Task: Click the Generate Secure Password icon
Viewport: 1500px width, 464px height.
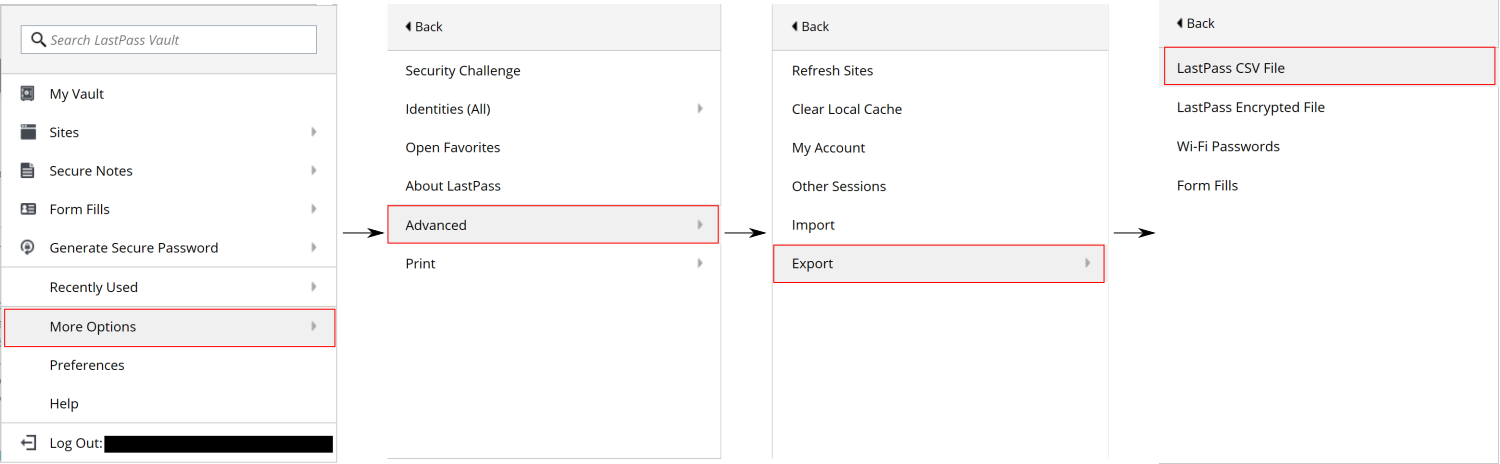Action: tap(28, 247)
